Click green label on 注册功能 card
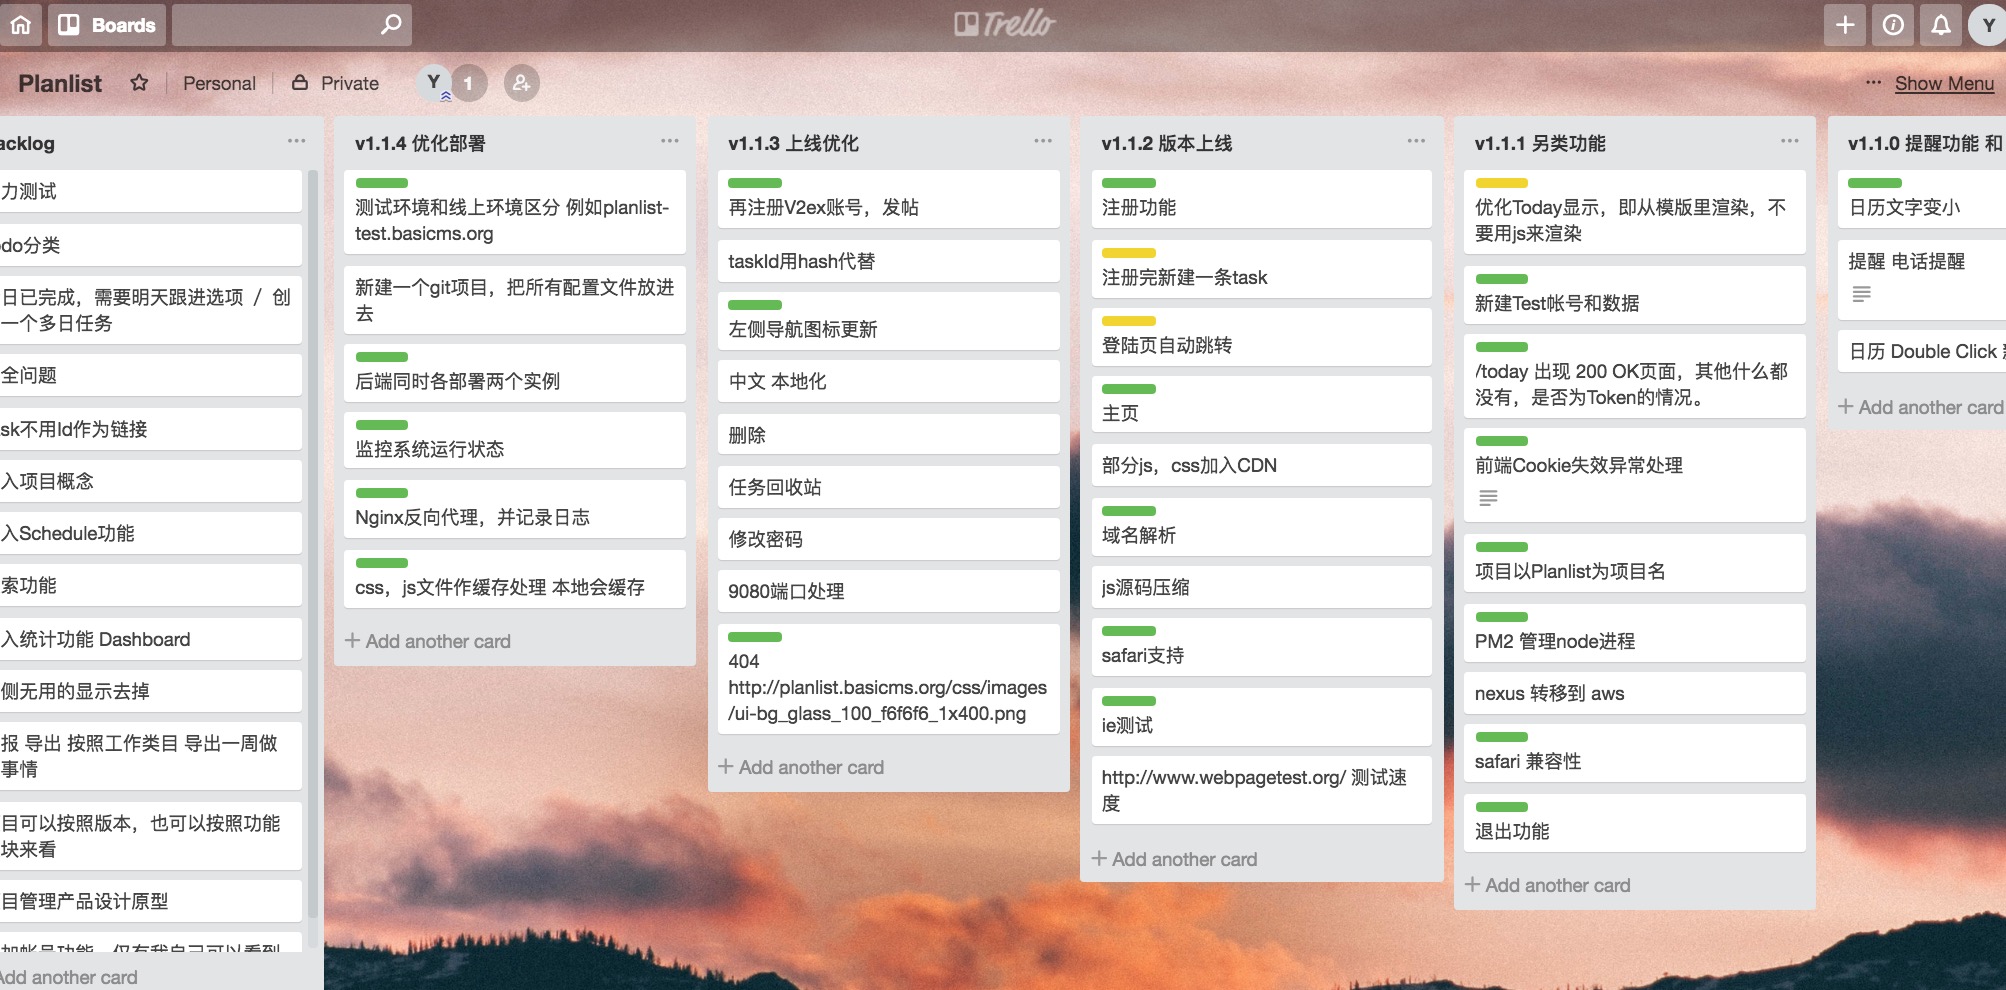 pyautogui.click(x=1128, y=183)
